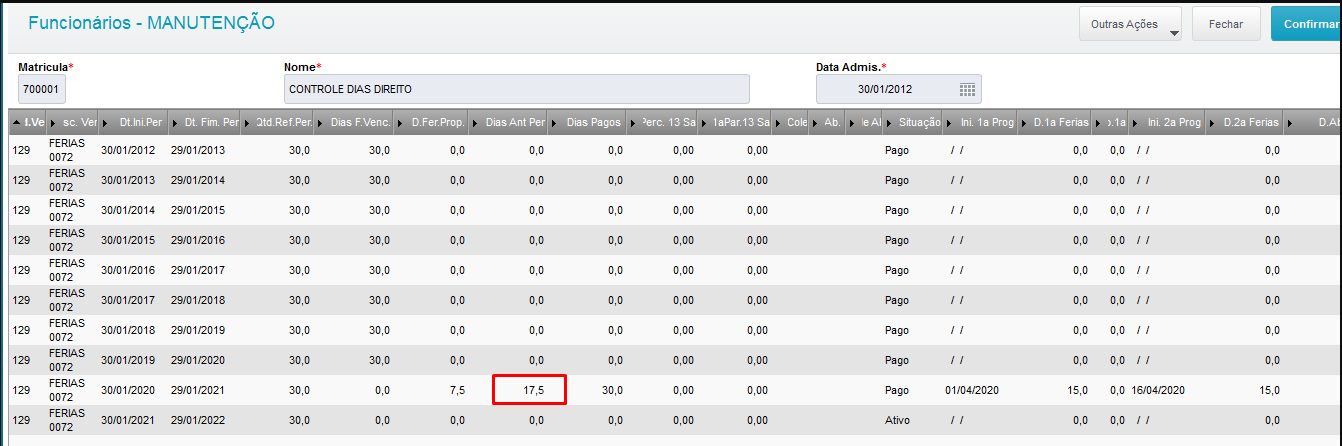Select the cell with end date 29/01/2021
This screenshot has height=446, width=1342.
(198, 390)
